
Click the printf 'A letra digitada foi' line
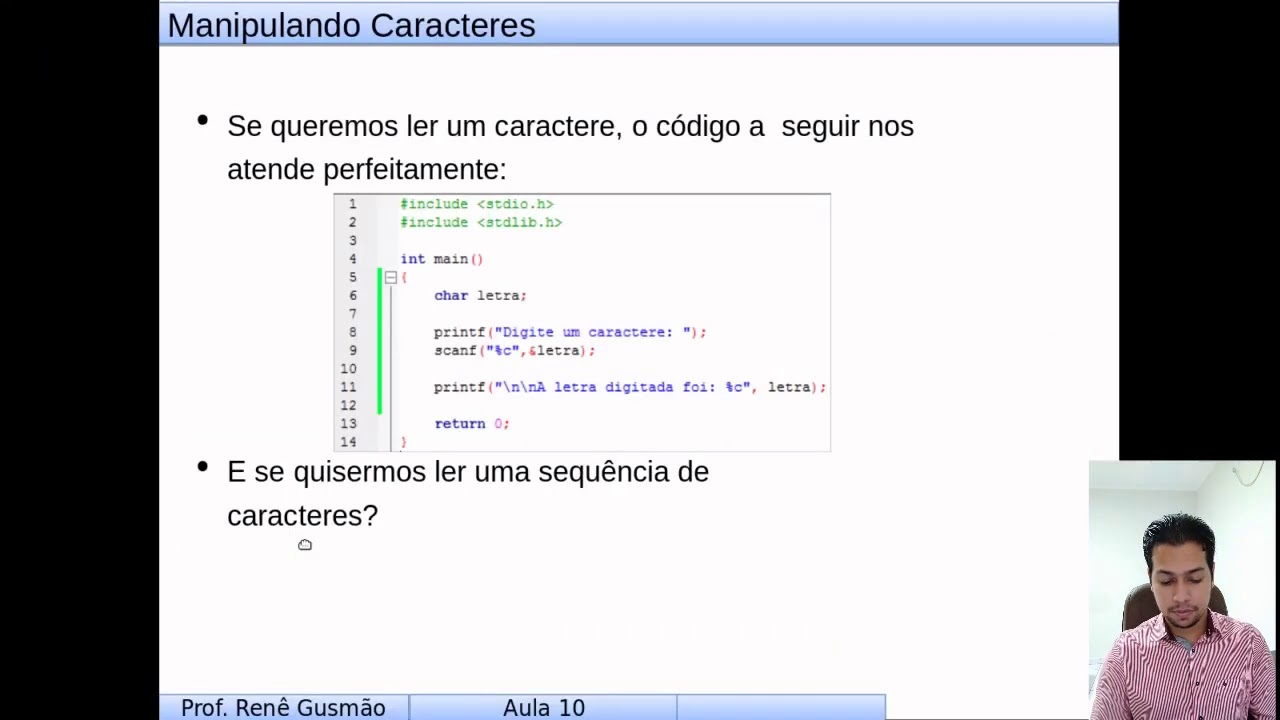tap(630, 387)
